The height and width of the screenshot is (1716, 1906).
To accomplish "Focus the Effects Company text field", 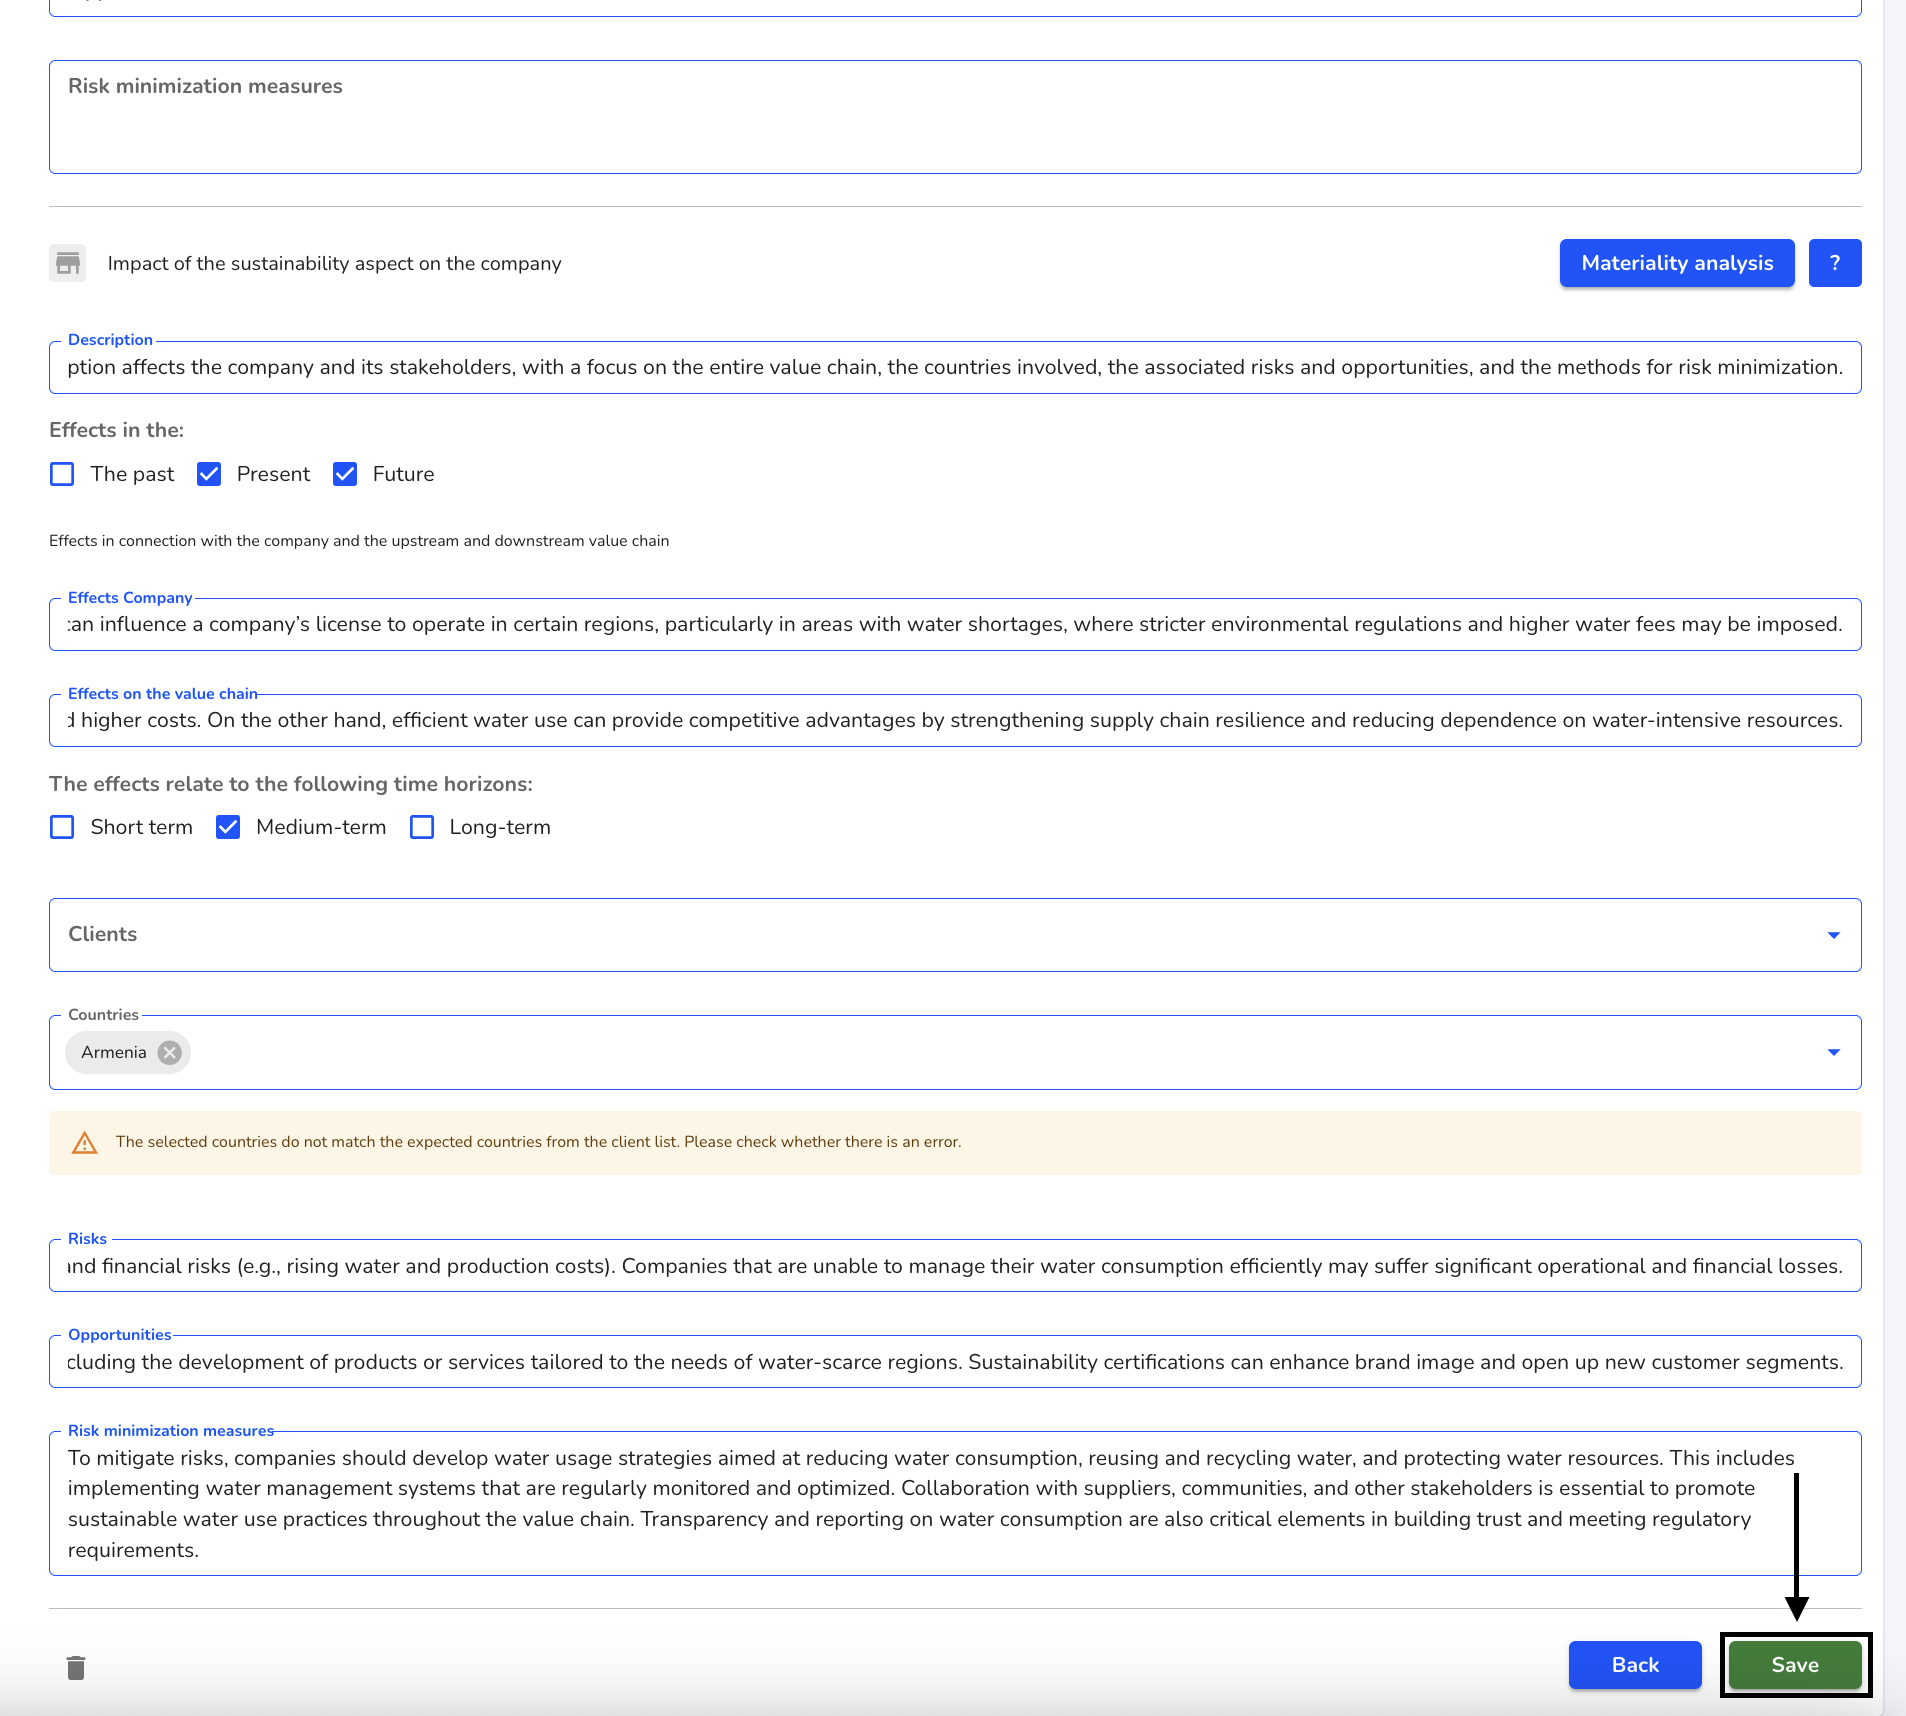I will [955, 624].
